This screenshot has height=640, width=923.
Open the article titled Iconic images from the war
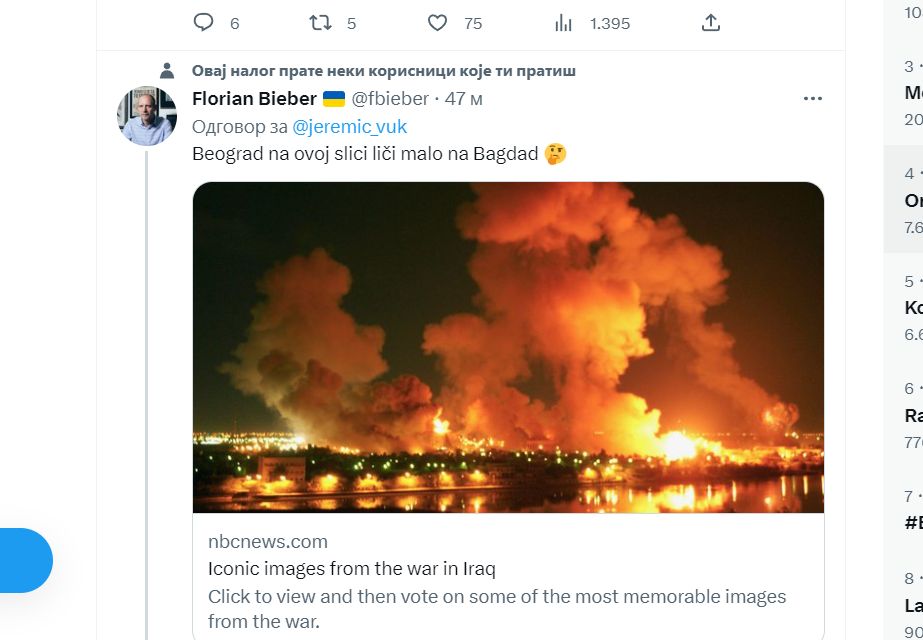[352, 570]
